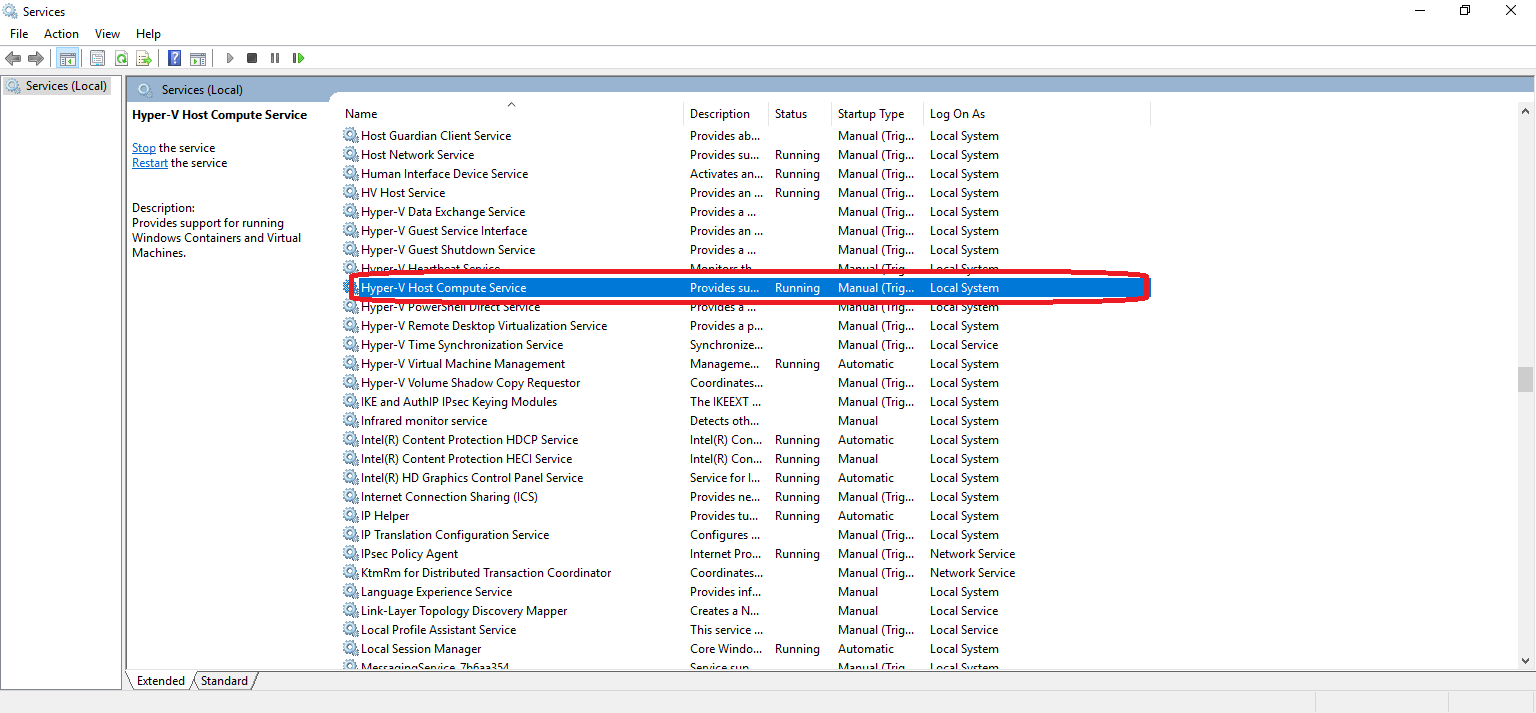Pause the service using the pause icon
1536x713 pixels.
tap(275, 57)
